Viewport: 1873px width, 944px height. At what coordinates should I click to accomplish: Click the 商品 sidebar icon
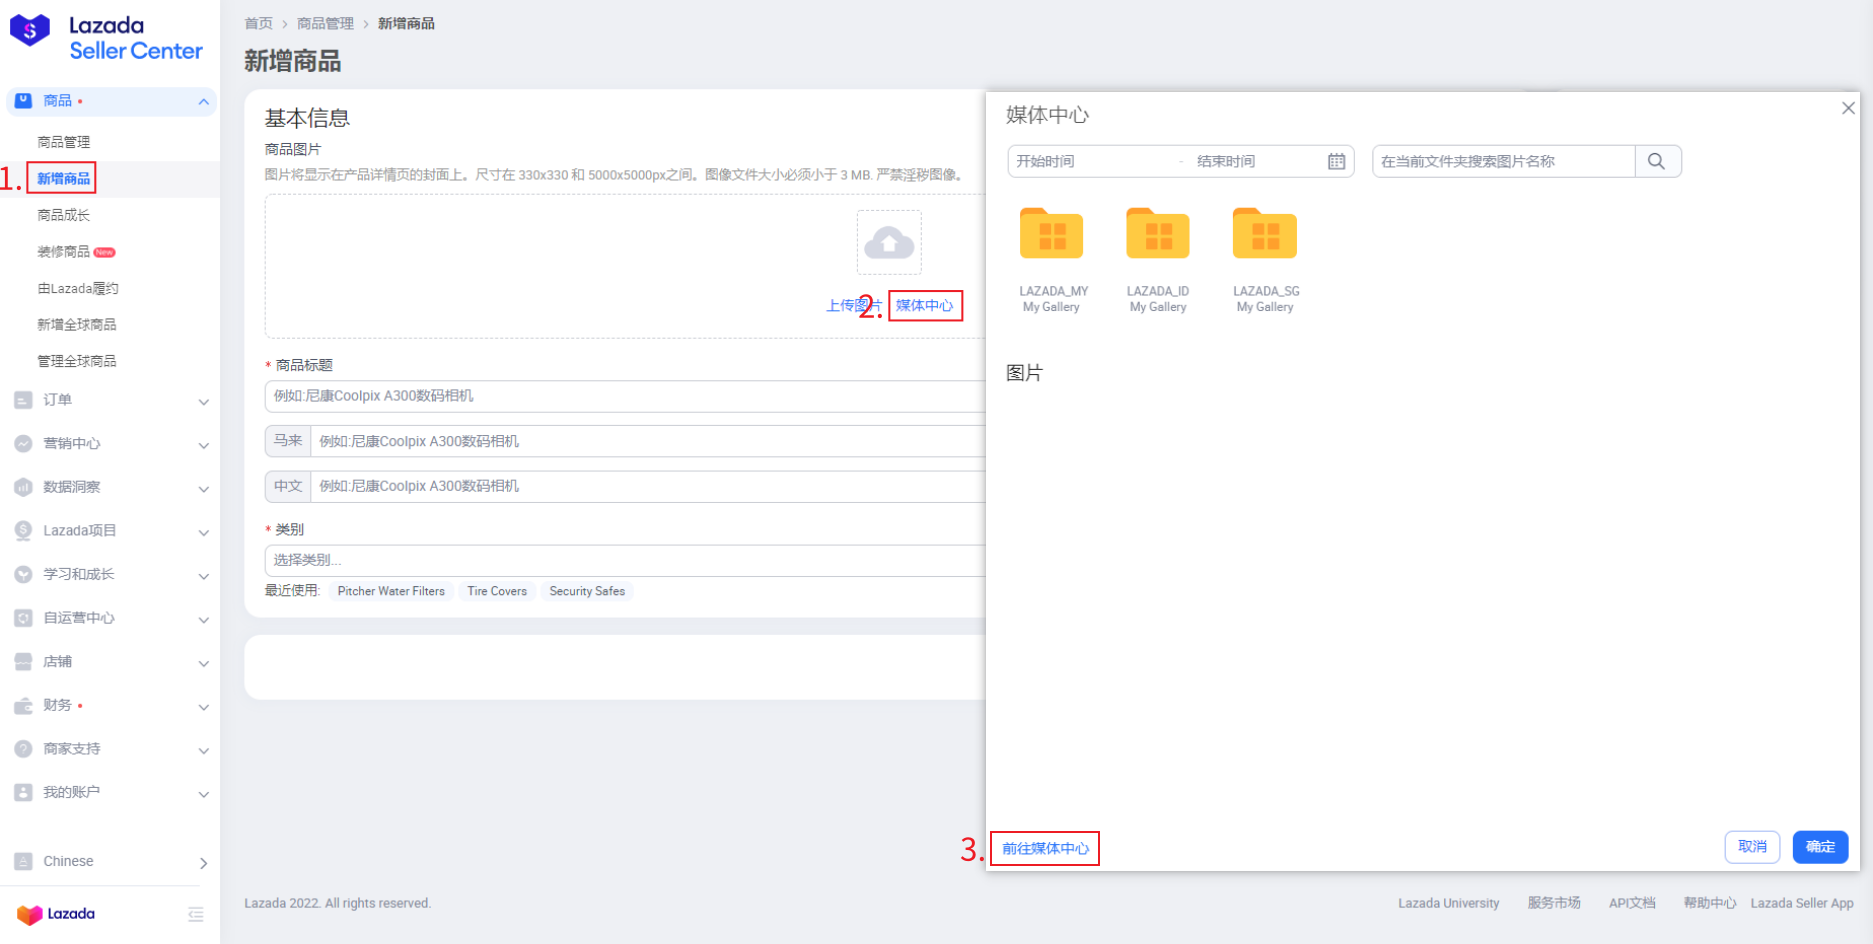click(24, 101)
